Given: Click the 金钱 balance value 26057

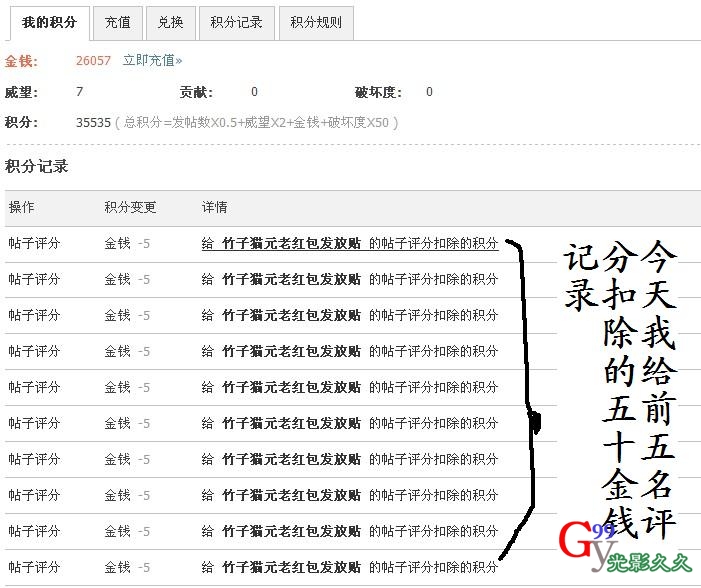Looking at the screenshot, I should (93, 61).
